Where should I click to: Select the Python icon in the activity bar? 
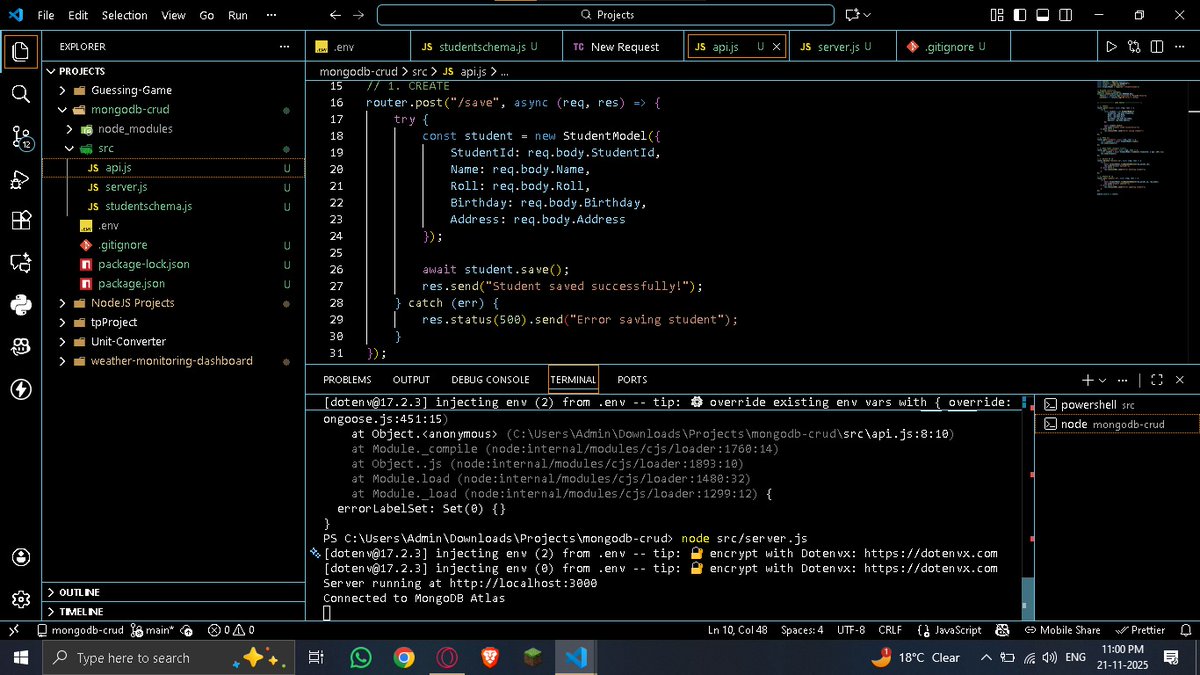coord(20,305)
